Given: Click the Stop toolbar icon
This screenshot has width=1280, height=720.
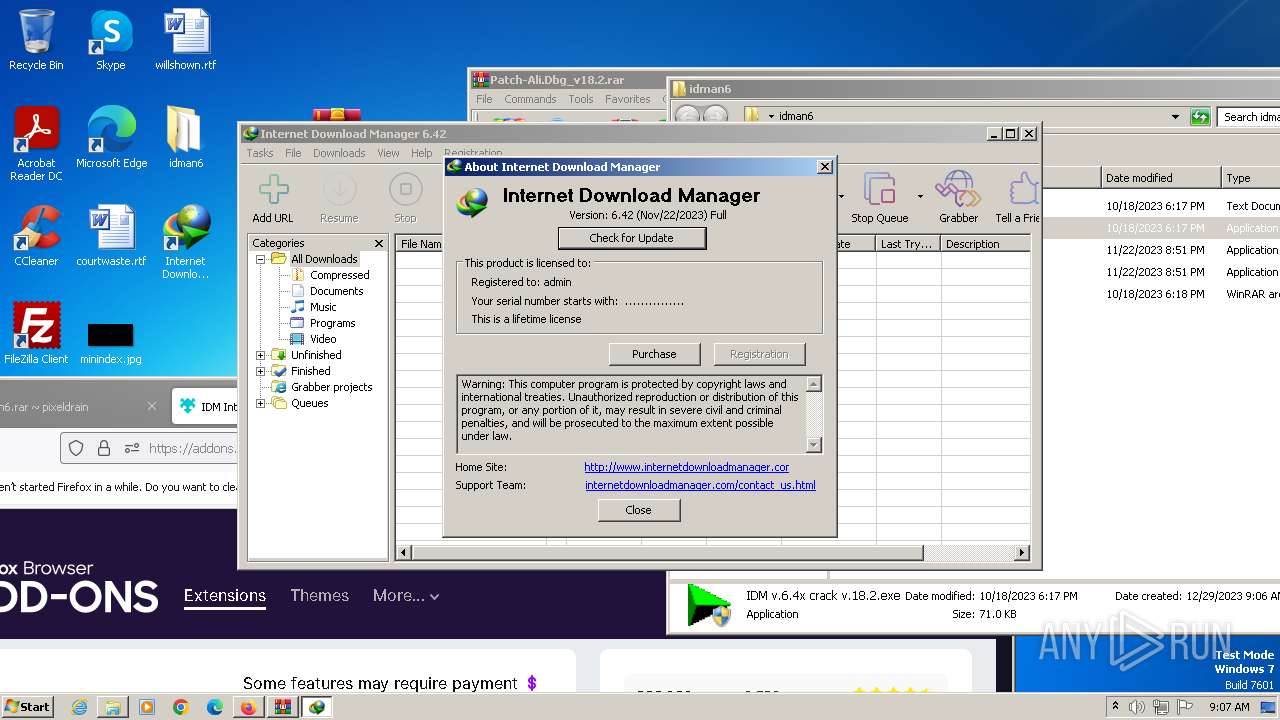Looking at the screenshot, I should point(405,198).
